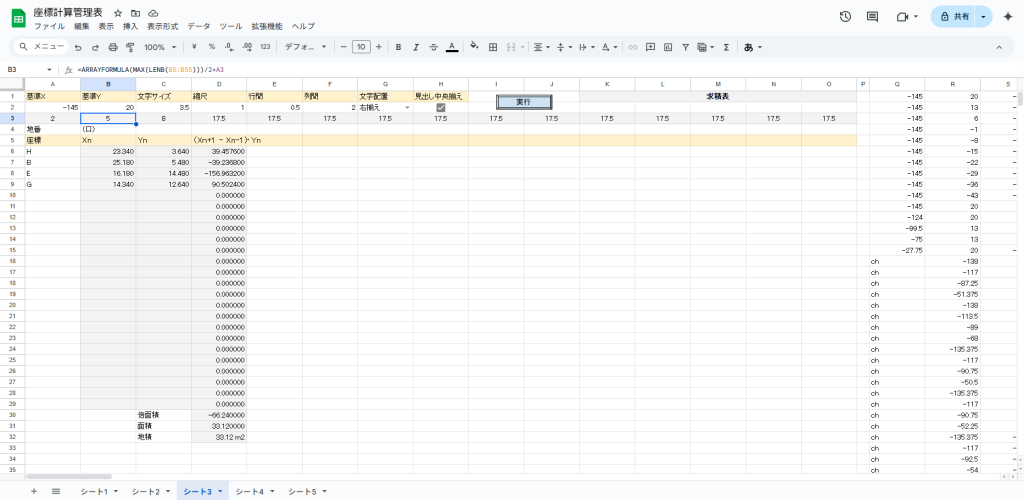Open the 挿入 menu
Viewport: 1024px width, 500px height.
pos(131,27)
